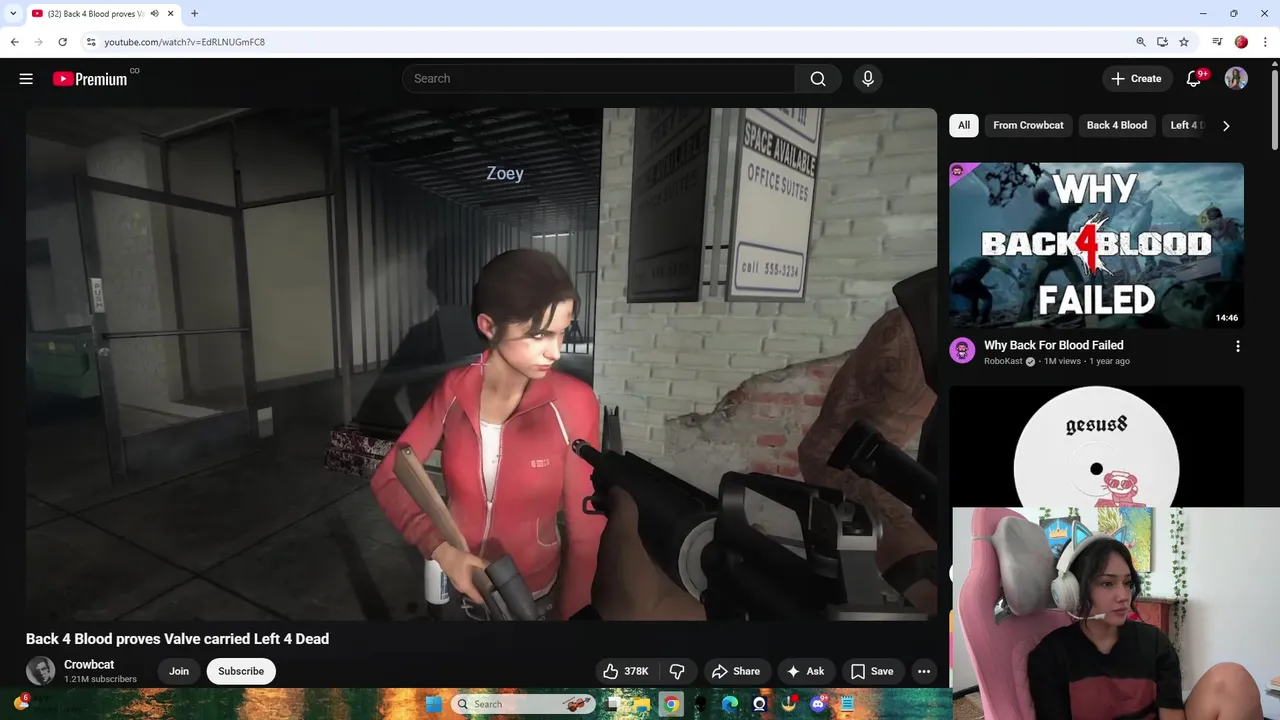
Task: Open Microsoft Edge from taskbar
Action: [x=730, y=704]
